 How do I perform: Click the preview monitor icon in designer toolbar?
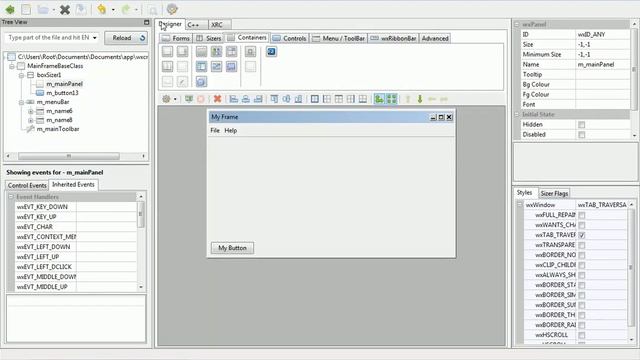(189, 99)
